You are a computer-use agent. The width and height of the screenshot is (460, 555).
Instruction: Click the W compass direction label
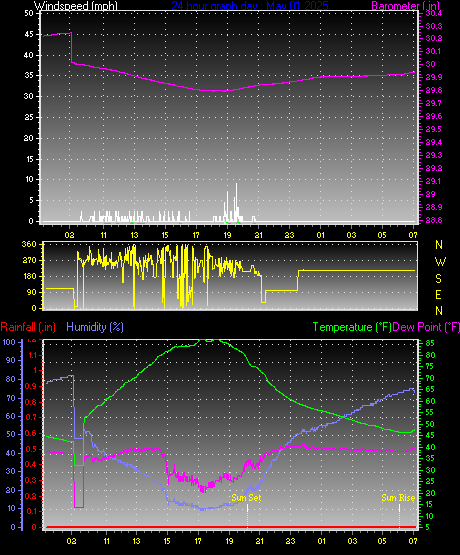[440, 262]
